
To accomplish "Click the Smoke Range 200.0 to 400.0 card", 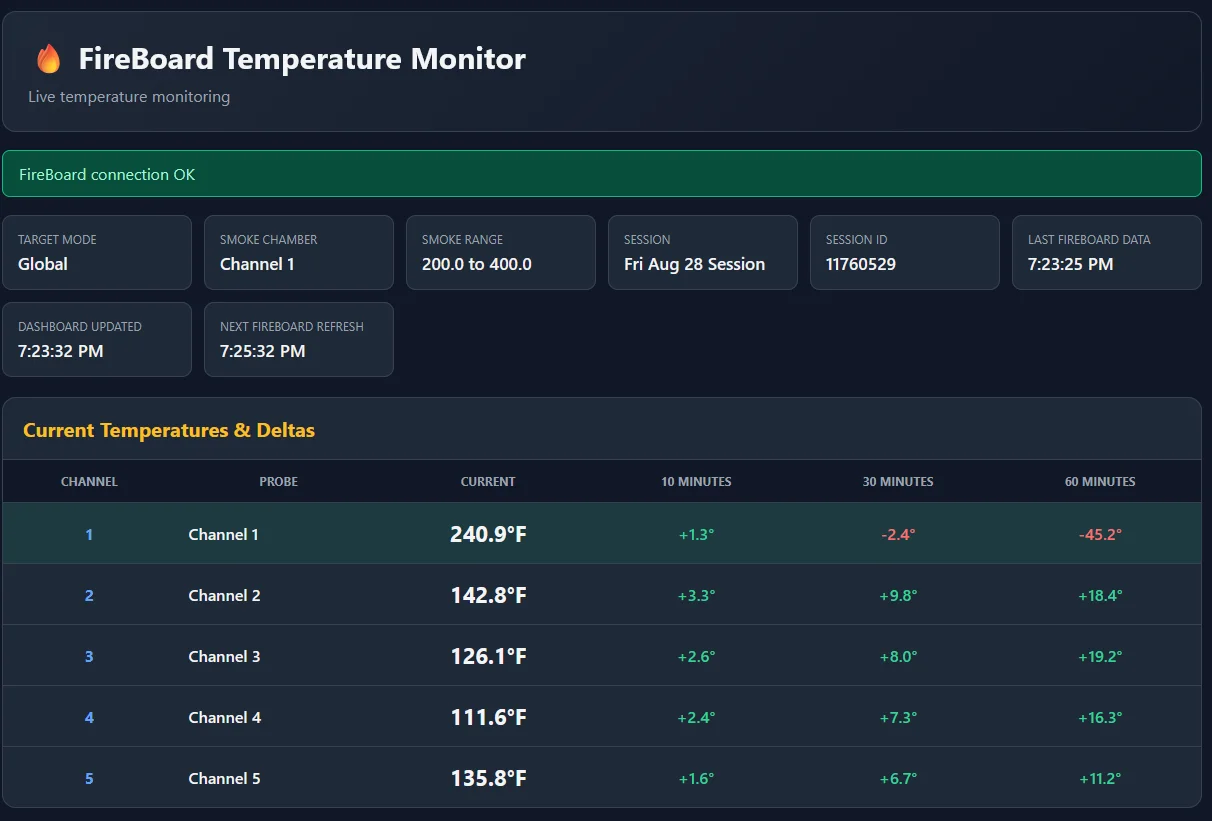I will coord(501,253).
